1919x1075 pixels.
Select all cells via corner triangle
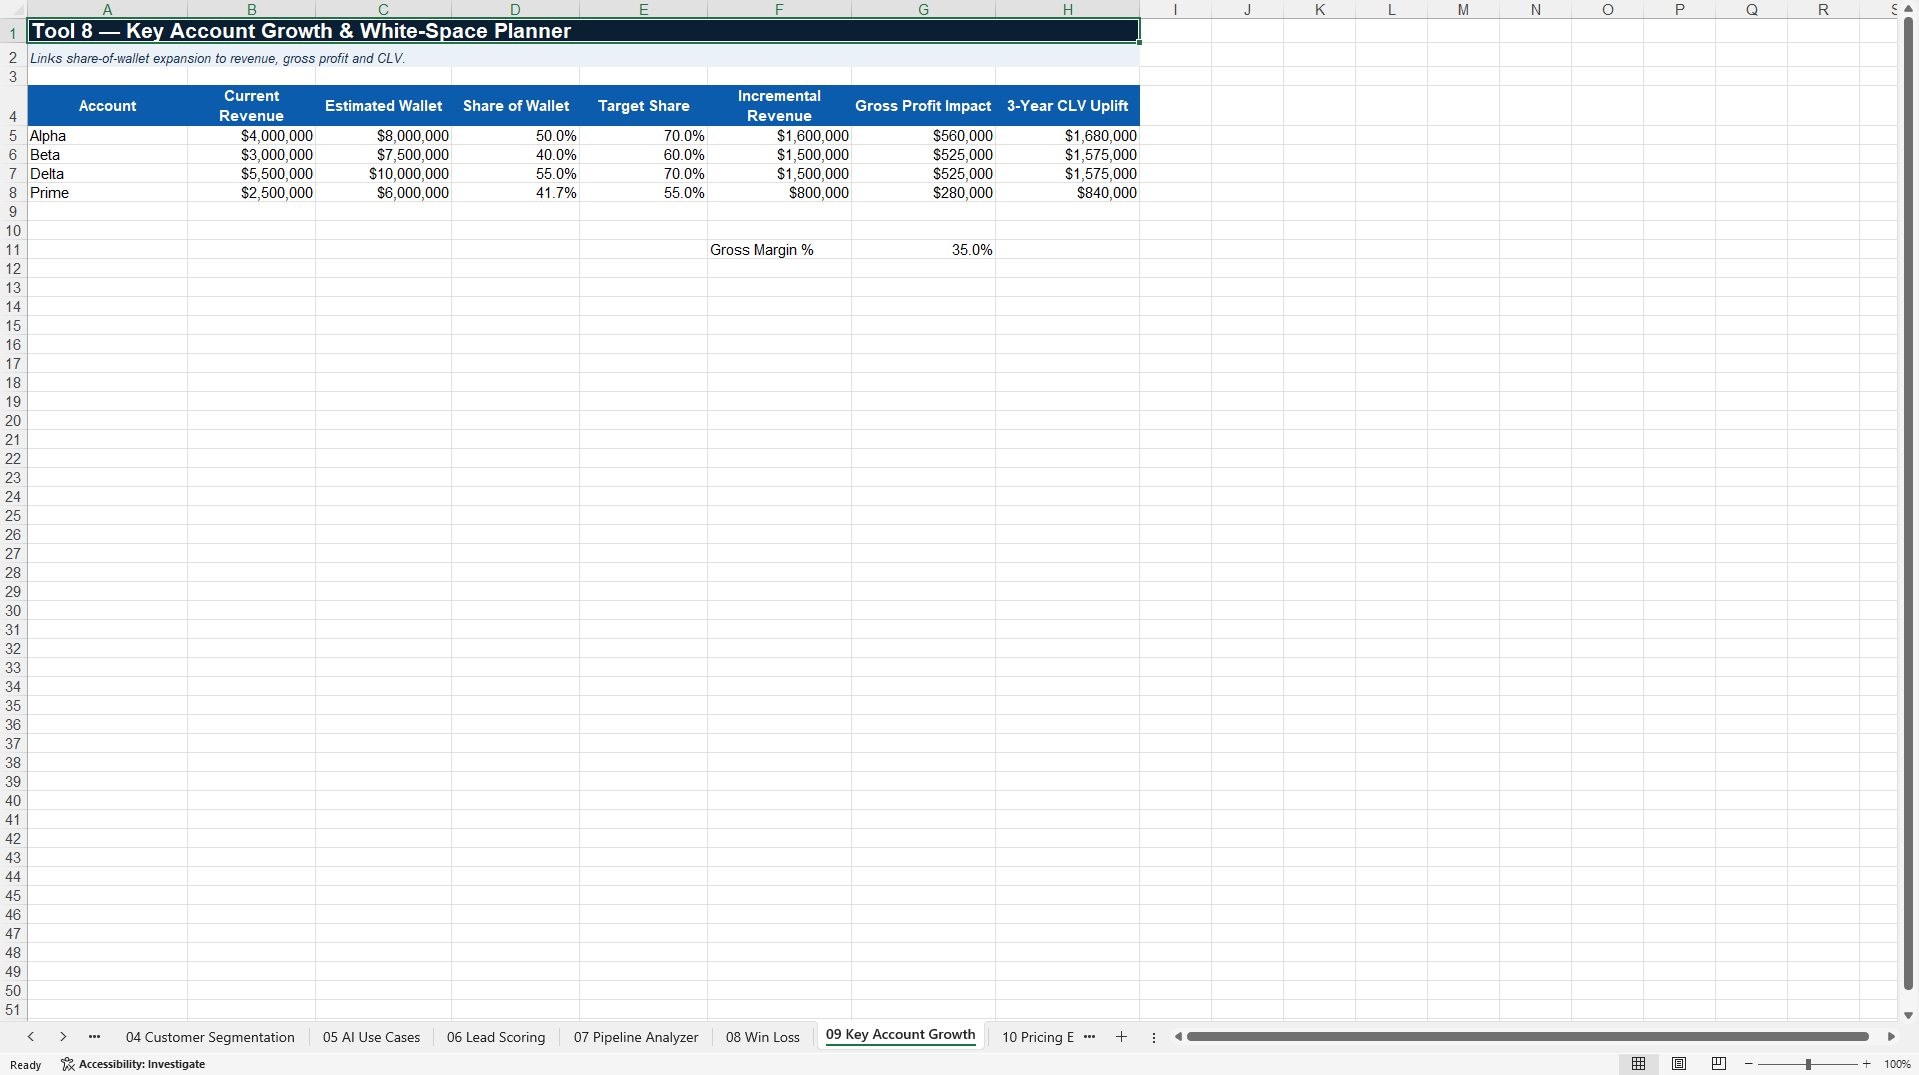pos(13,9)
